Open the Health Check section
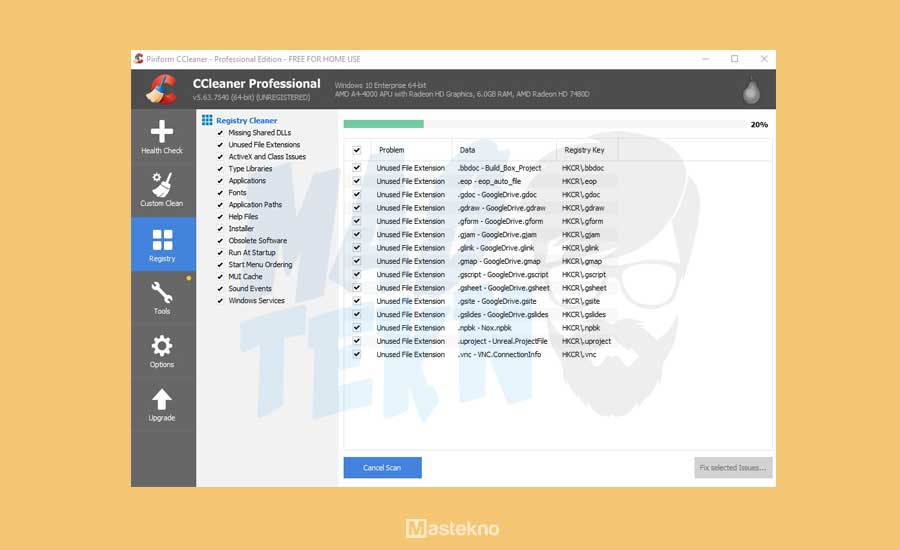Viewport: 900px width, 550px height. point(162,137)
